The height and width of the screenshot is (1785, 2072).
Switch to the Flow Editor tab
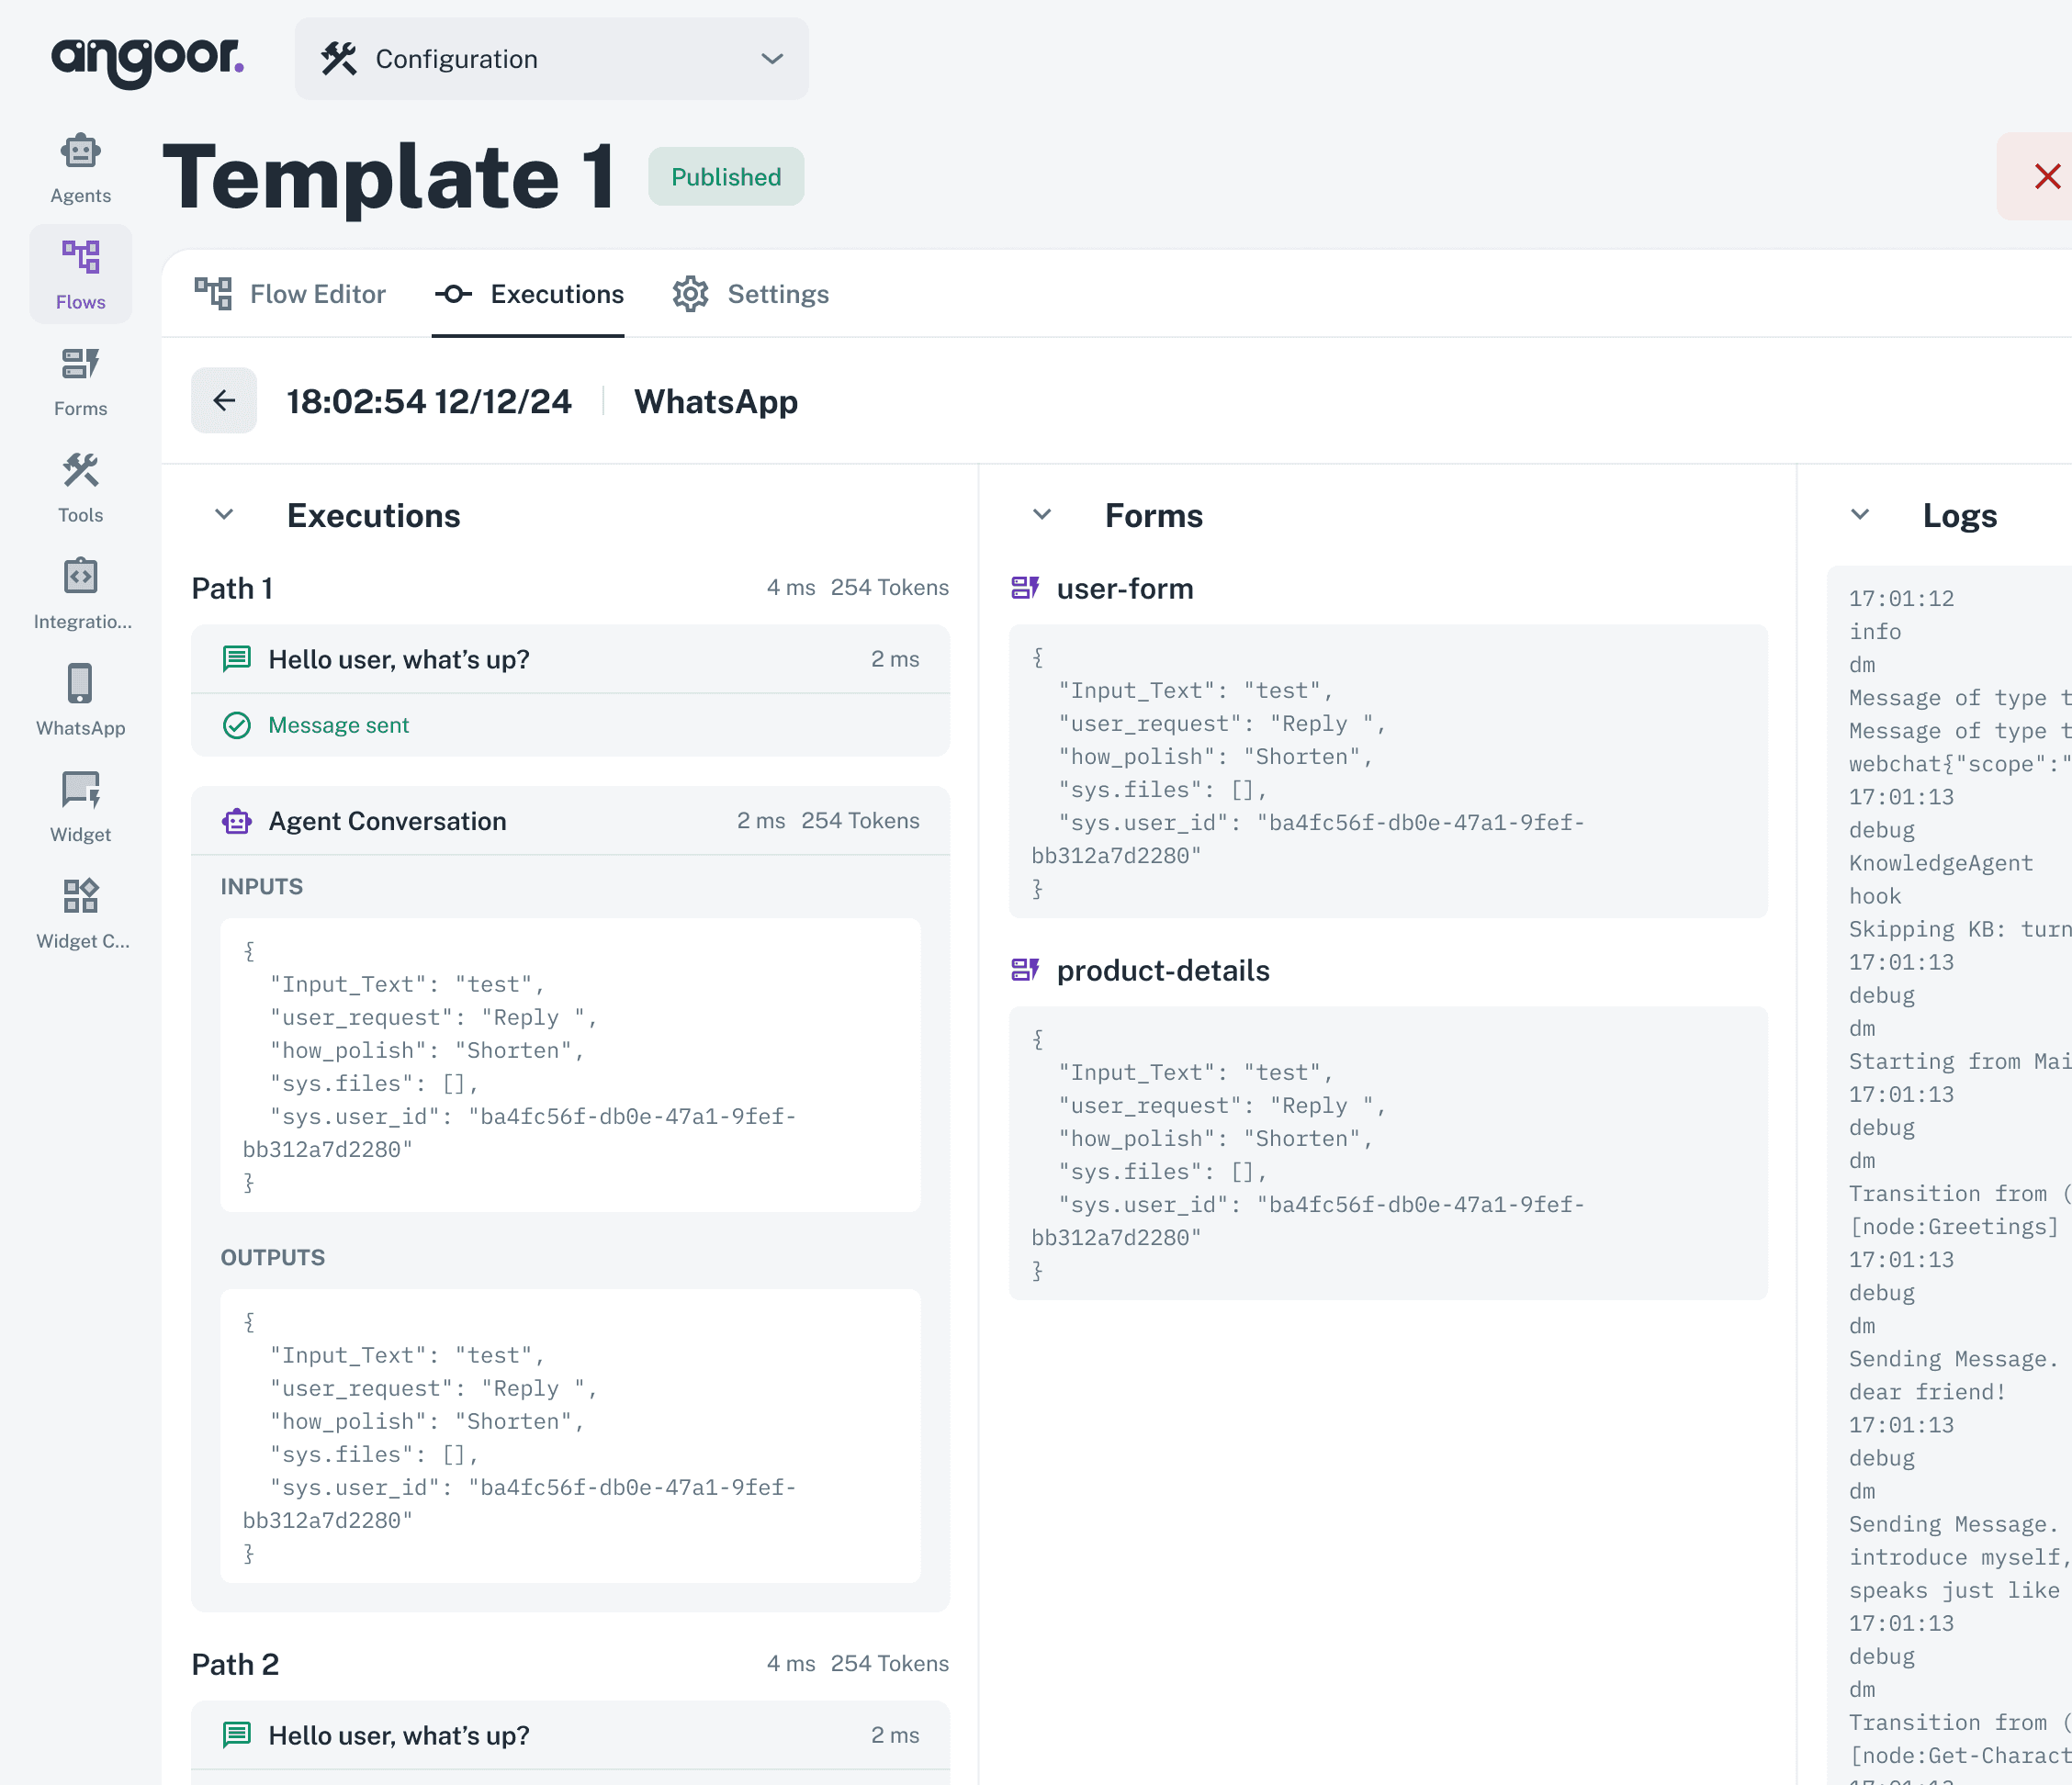tap(291, 294)
